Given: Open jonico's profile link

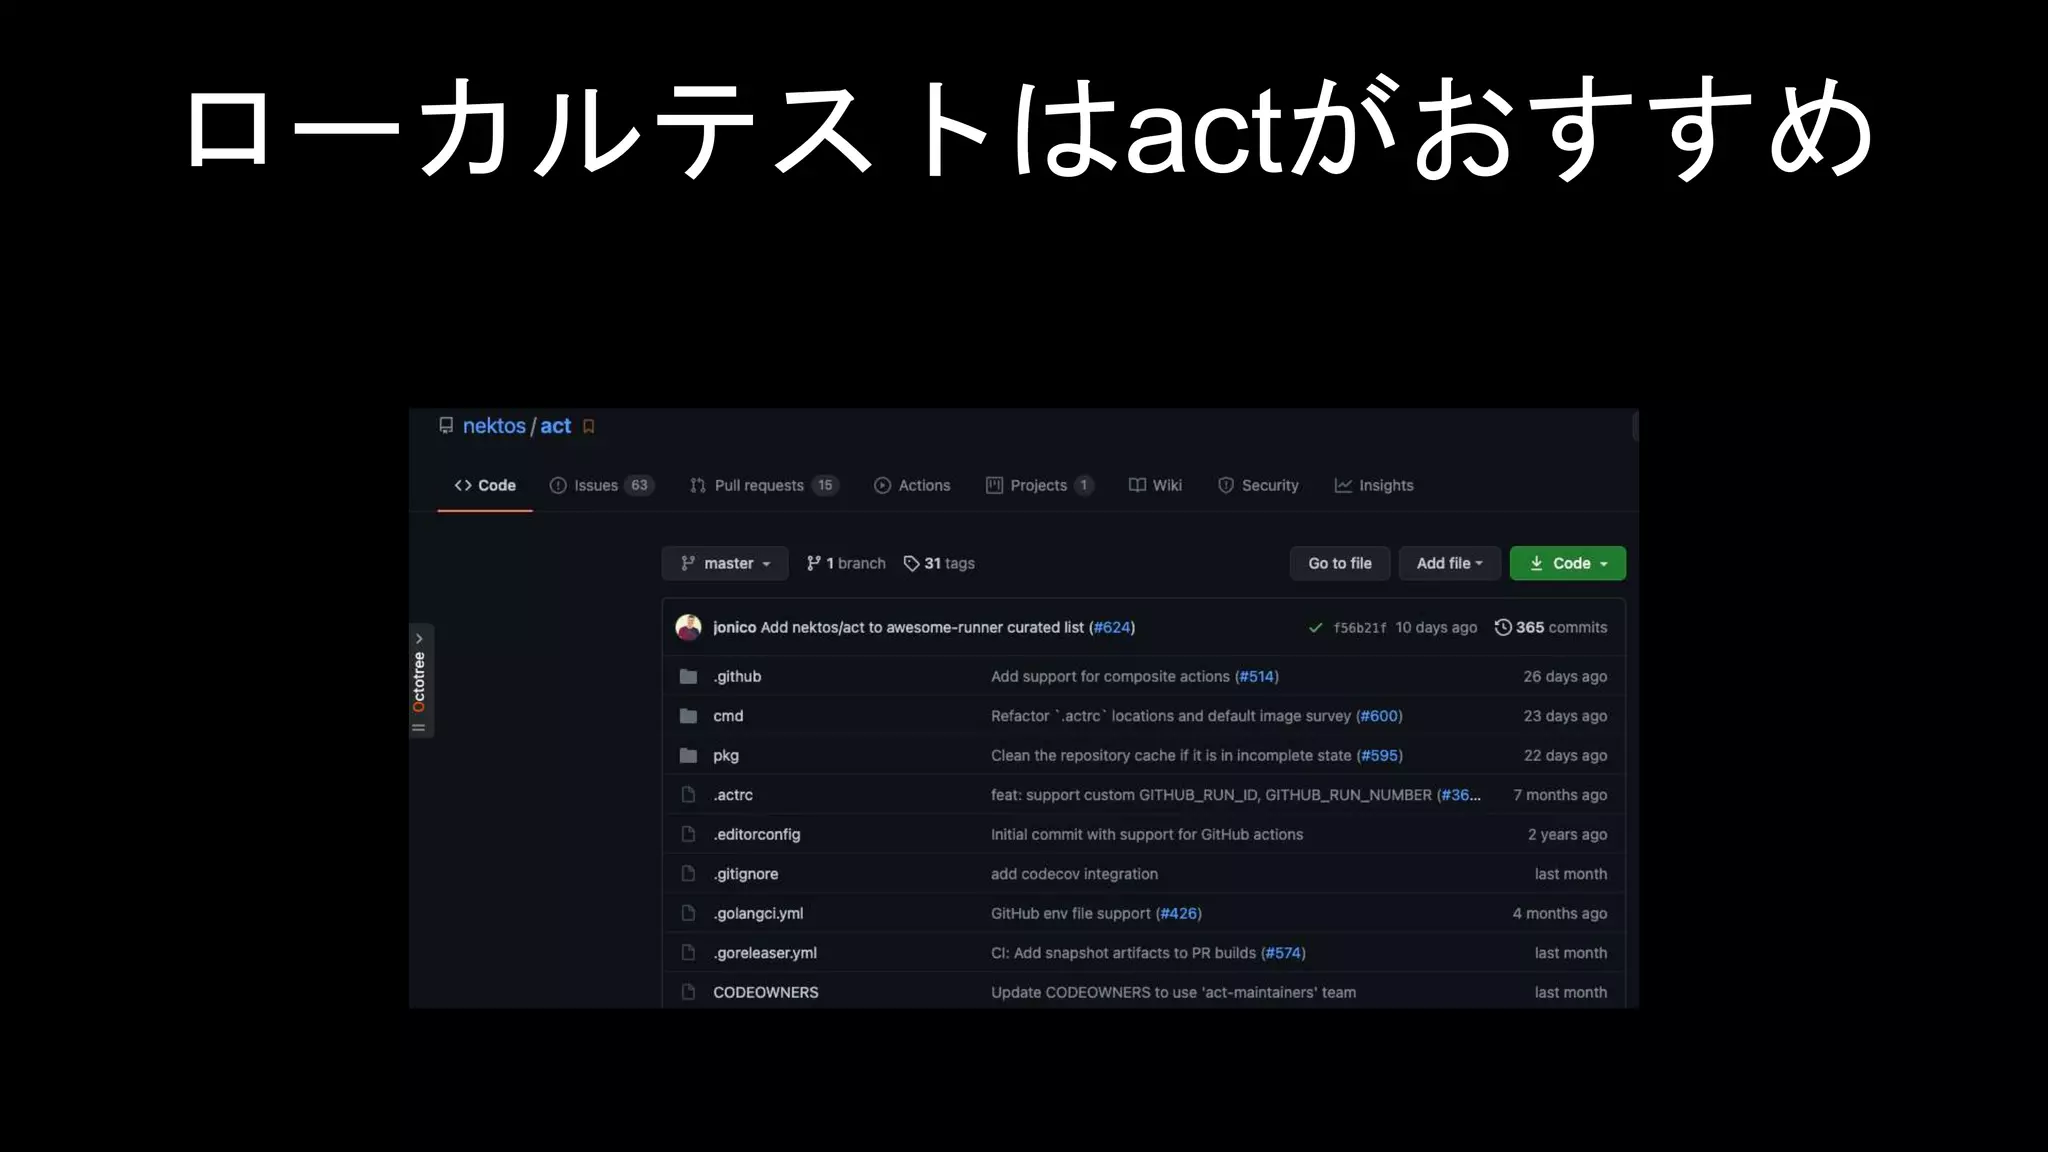Looking at the screenshot, I should tap(734, 627).
